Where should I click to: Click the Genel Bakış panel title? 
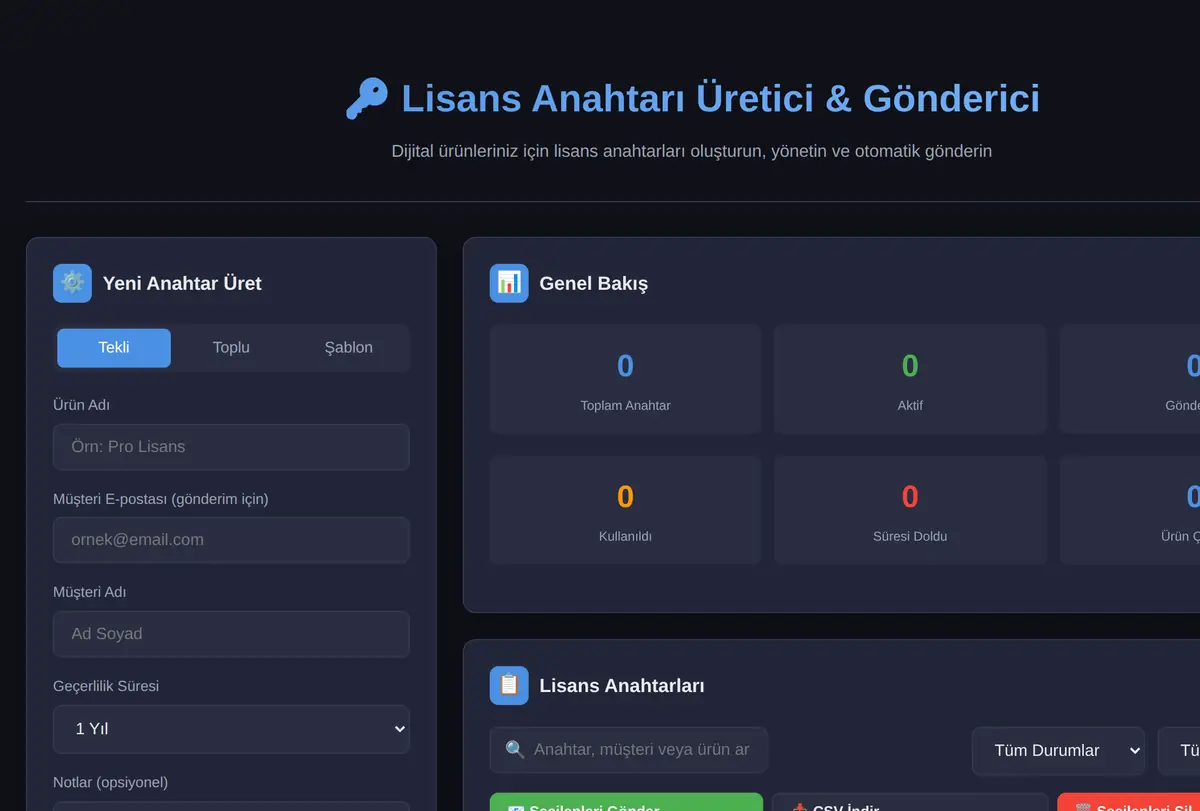[x=593, y=284]
